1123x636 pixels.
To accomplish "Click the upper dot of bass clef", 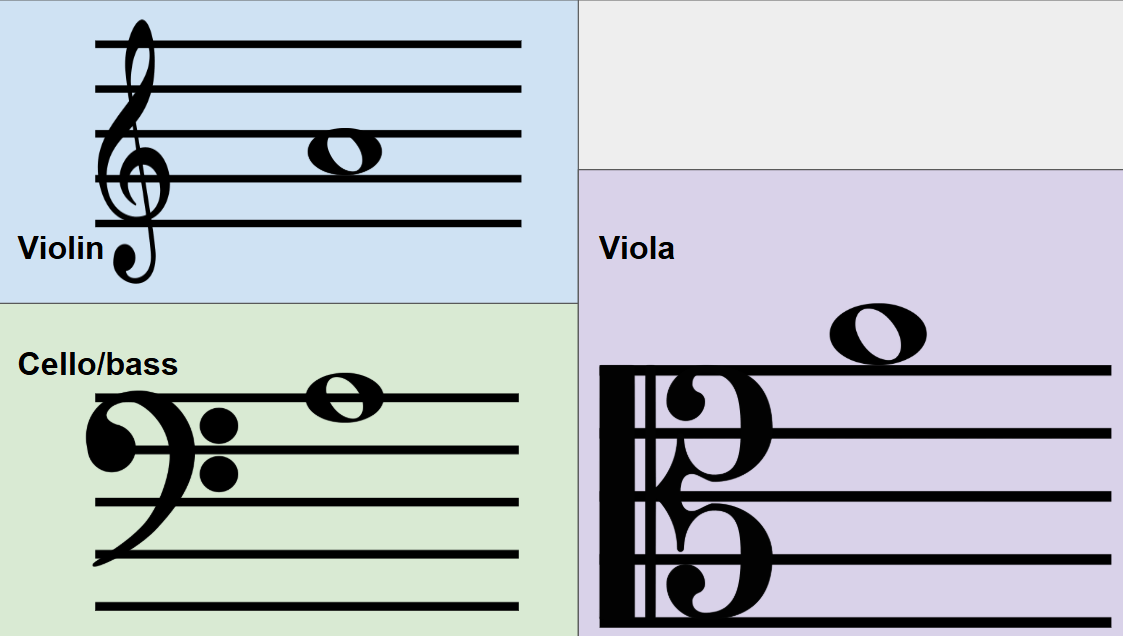I will click(x=218, y=427).
